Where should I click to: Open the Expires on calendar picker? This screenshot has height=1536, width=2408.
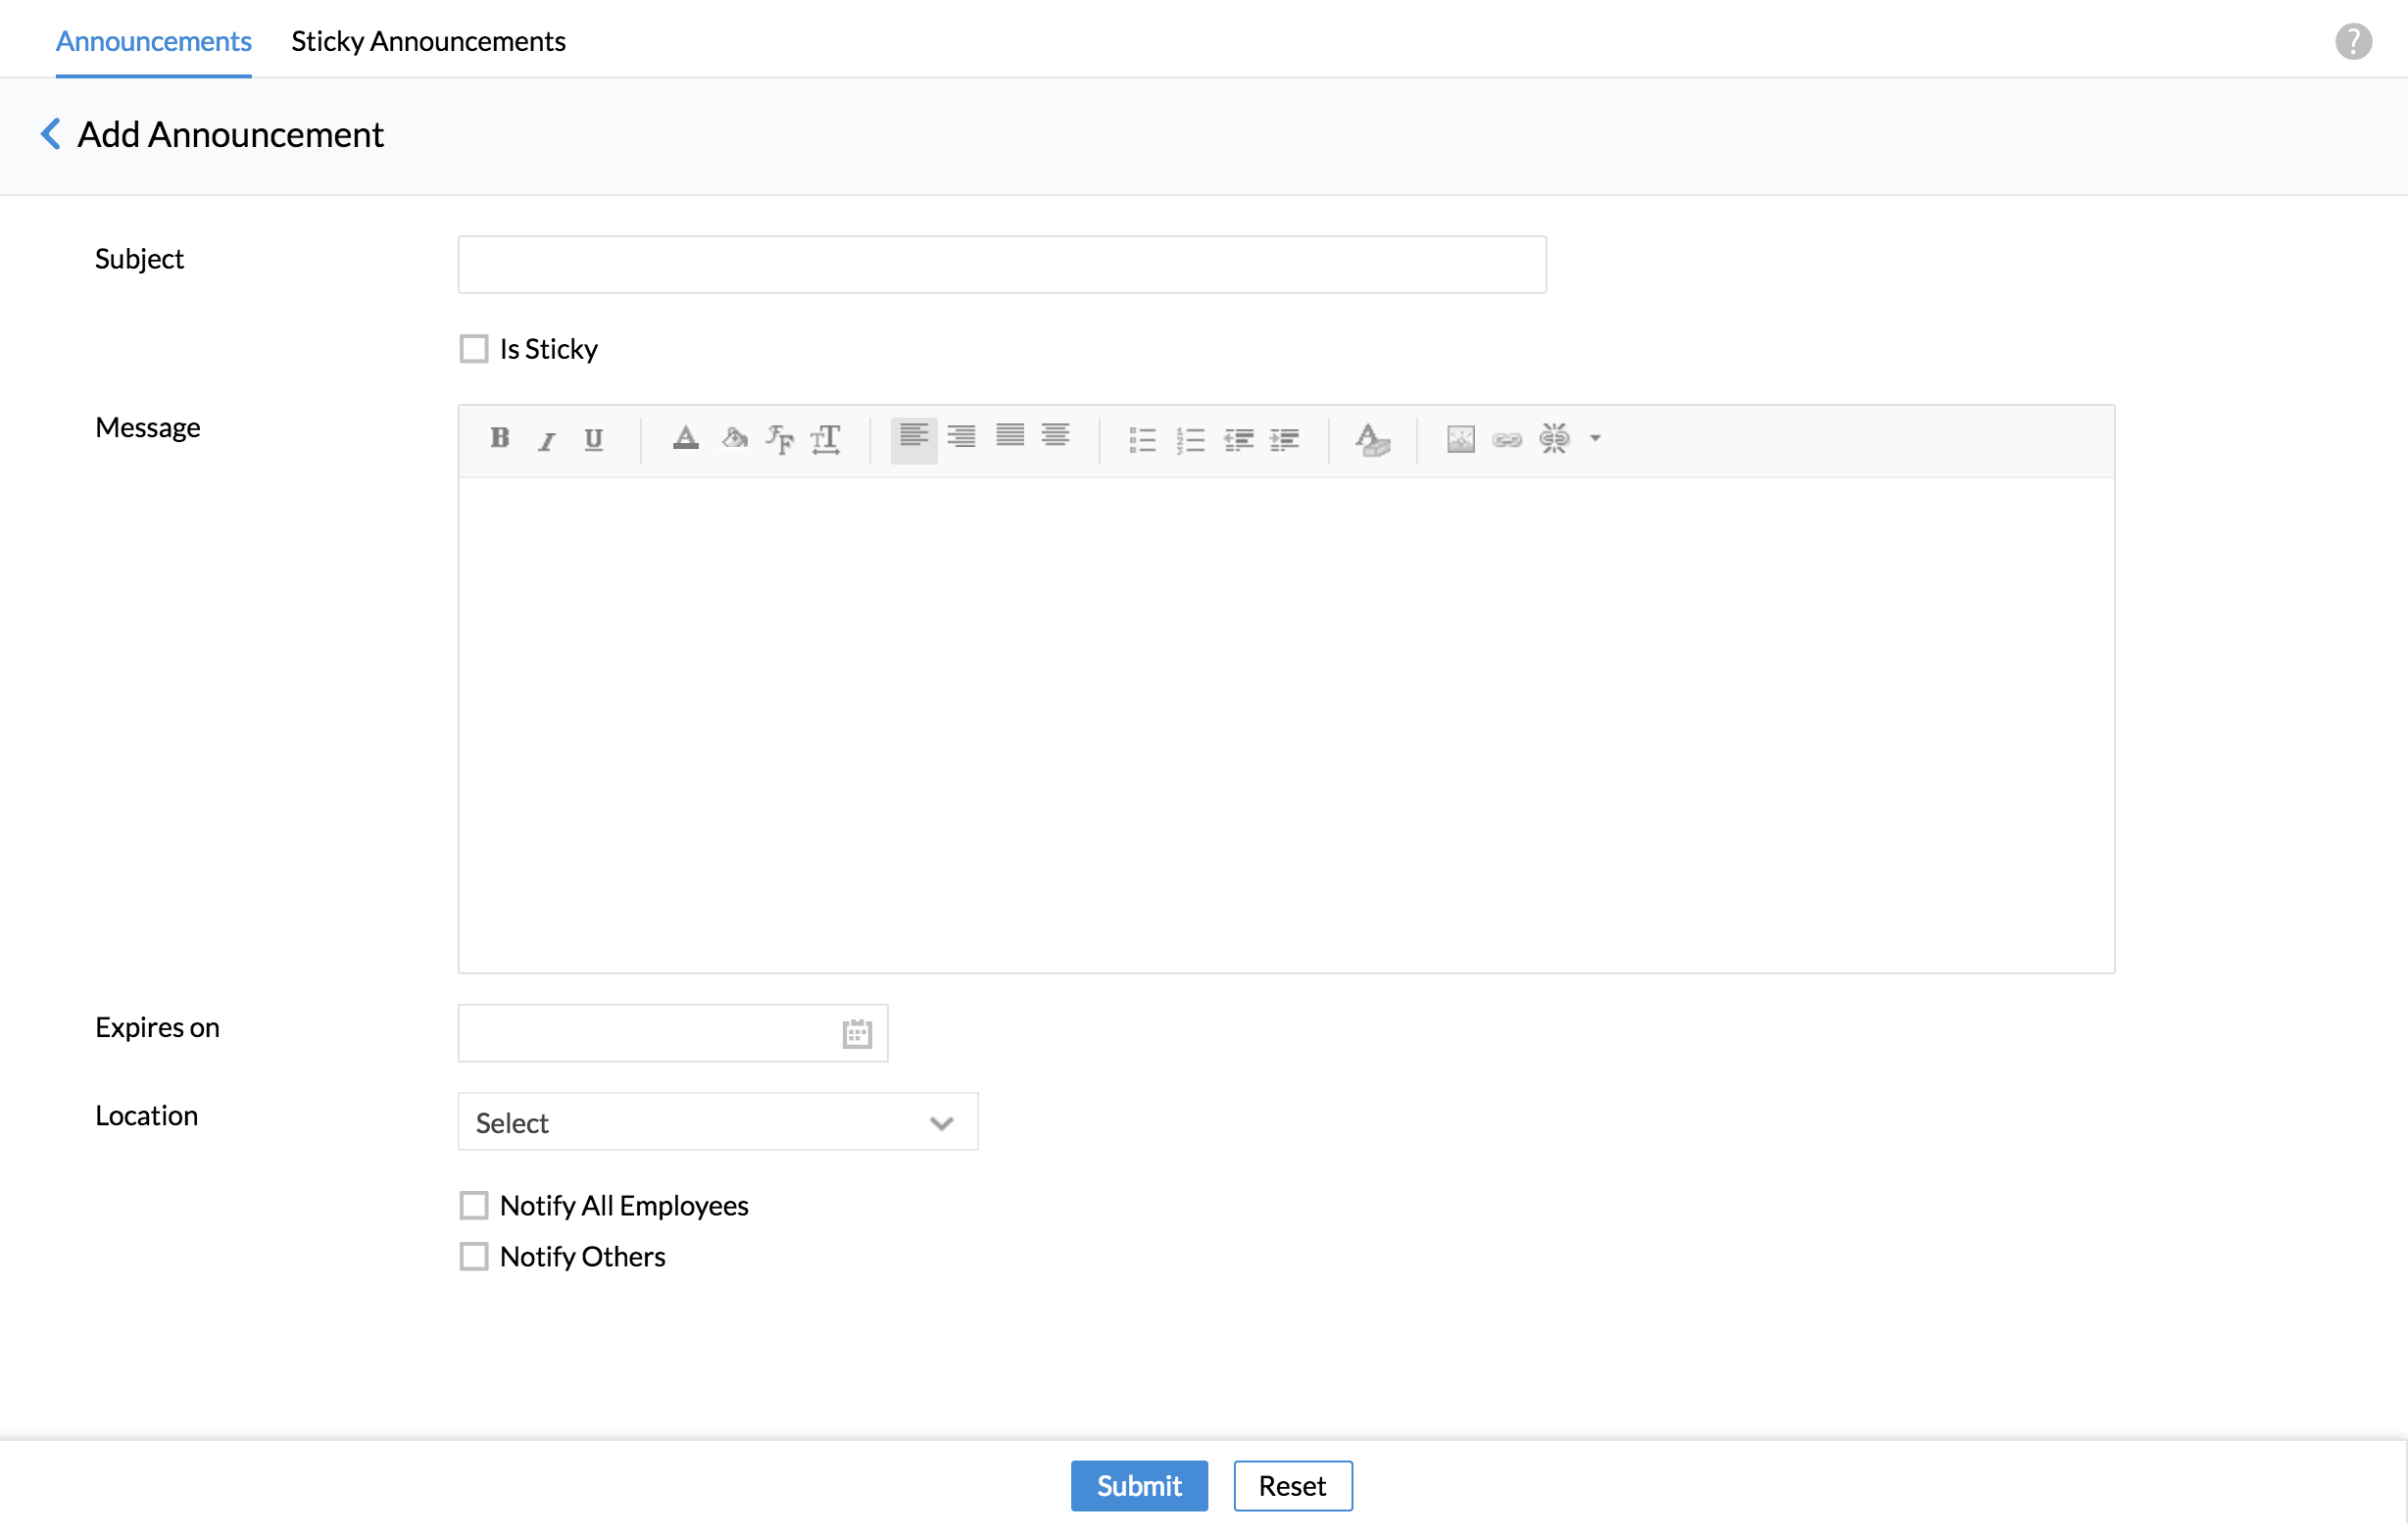coord(857,1033)
